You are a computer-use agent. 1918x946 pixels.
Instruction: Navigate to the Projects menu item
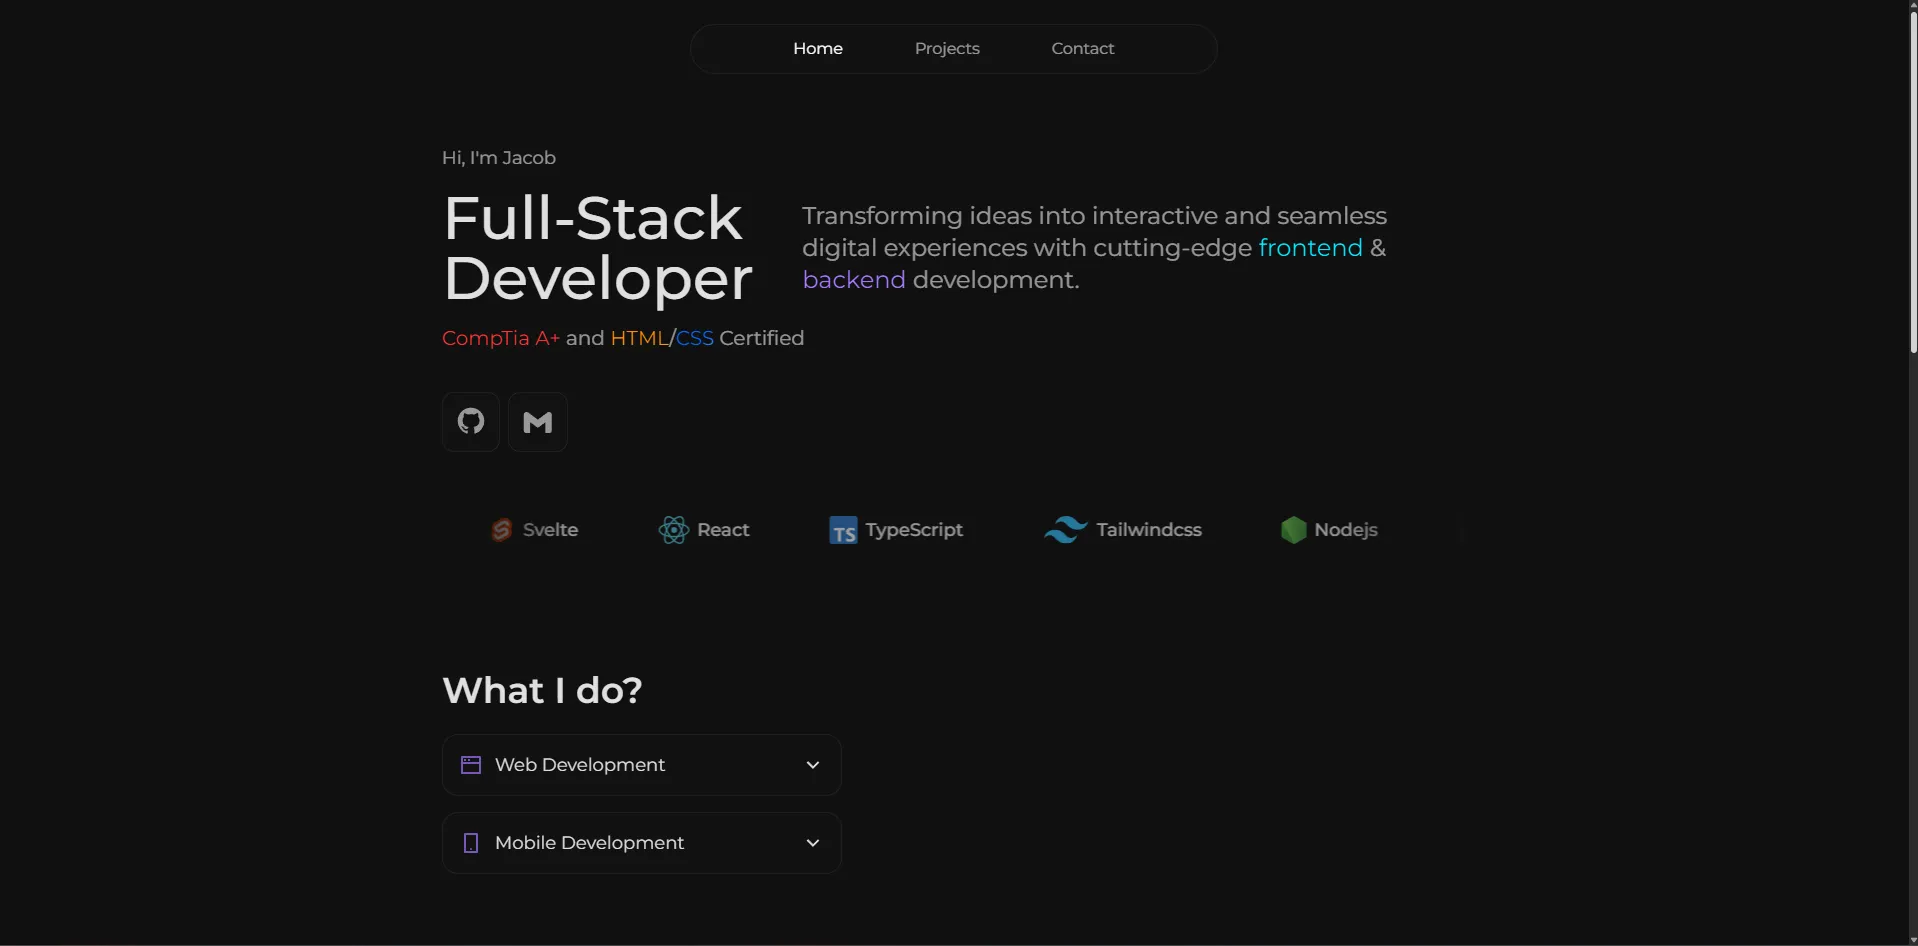tap(946, 48)
